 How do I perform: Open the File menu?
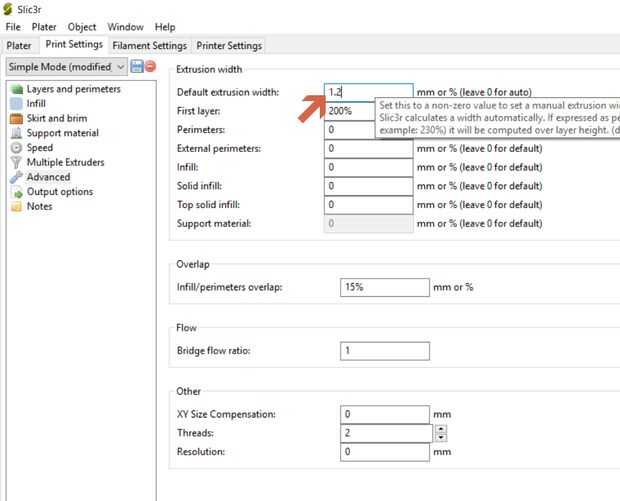point(13,27)
